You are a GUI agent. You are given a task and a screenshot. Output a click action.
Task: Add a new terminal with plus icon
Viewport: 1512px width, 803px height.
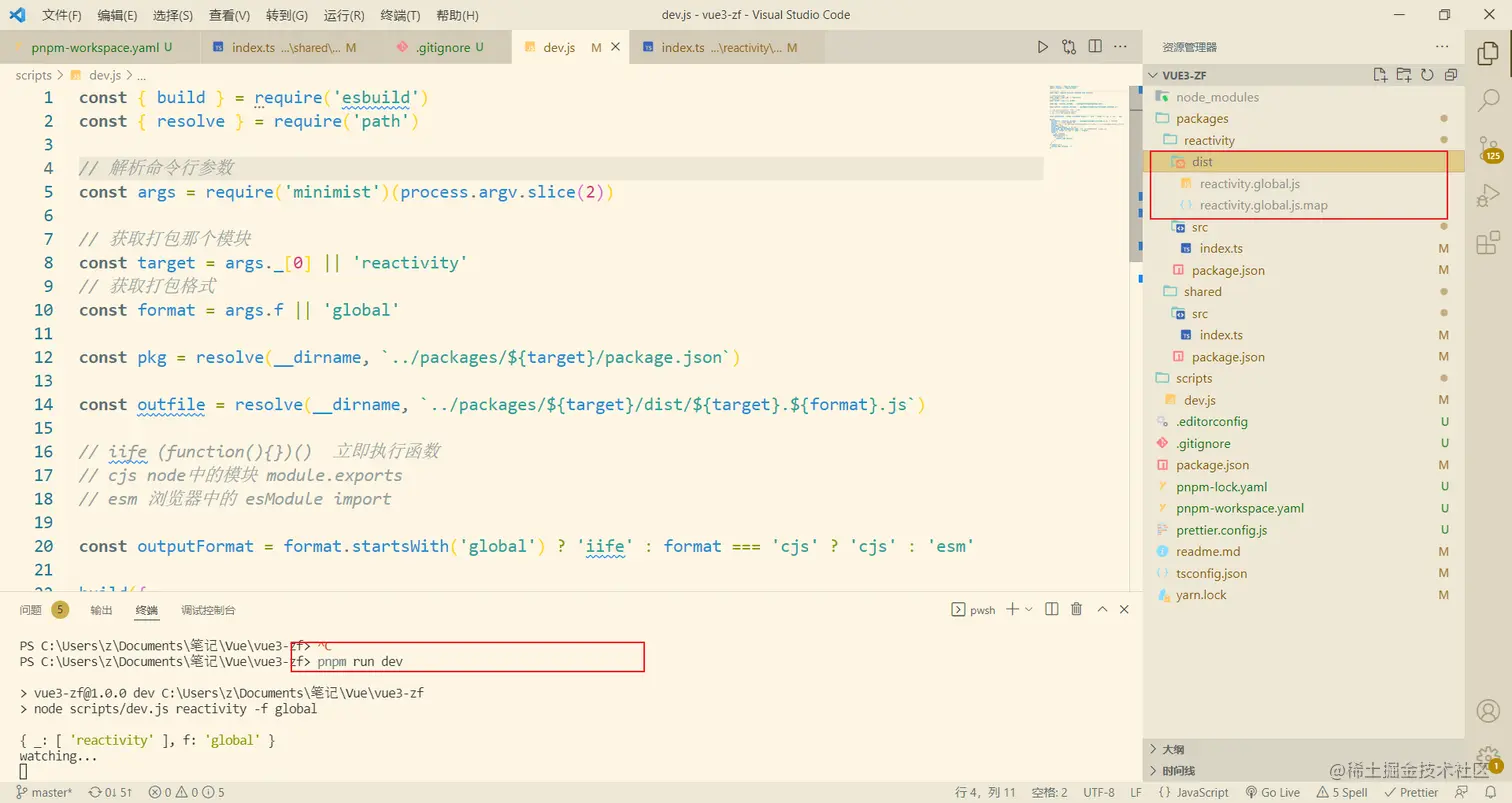[1012, 609]
